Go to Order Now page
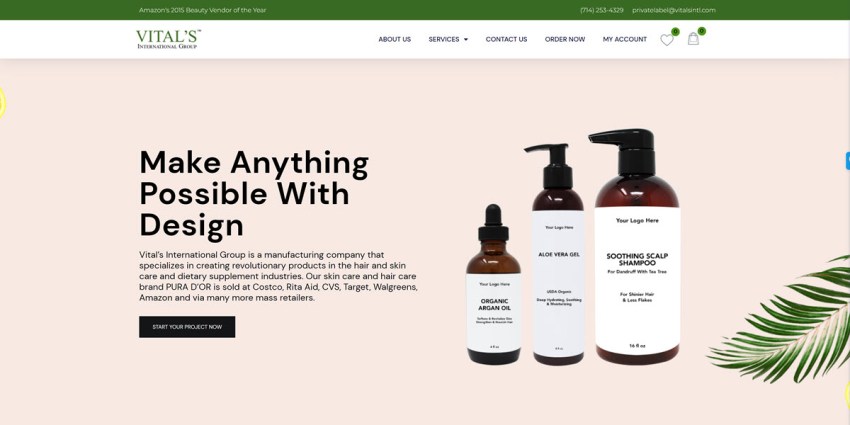The width and height of the screenshot is (850, 425). 565,40
